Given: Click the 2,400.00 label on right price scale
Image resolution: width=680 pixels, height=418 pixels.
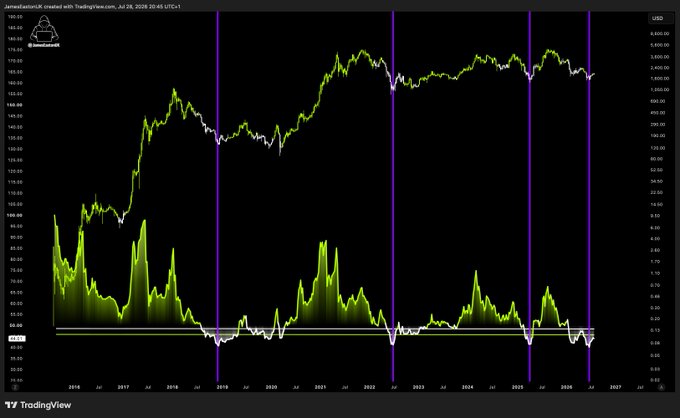Looking at the screenshot, I should pos(660,68).
